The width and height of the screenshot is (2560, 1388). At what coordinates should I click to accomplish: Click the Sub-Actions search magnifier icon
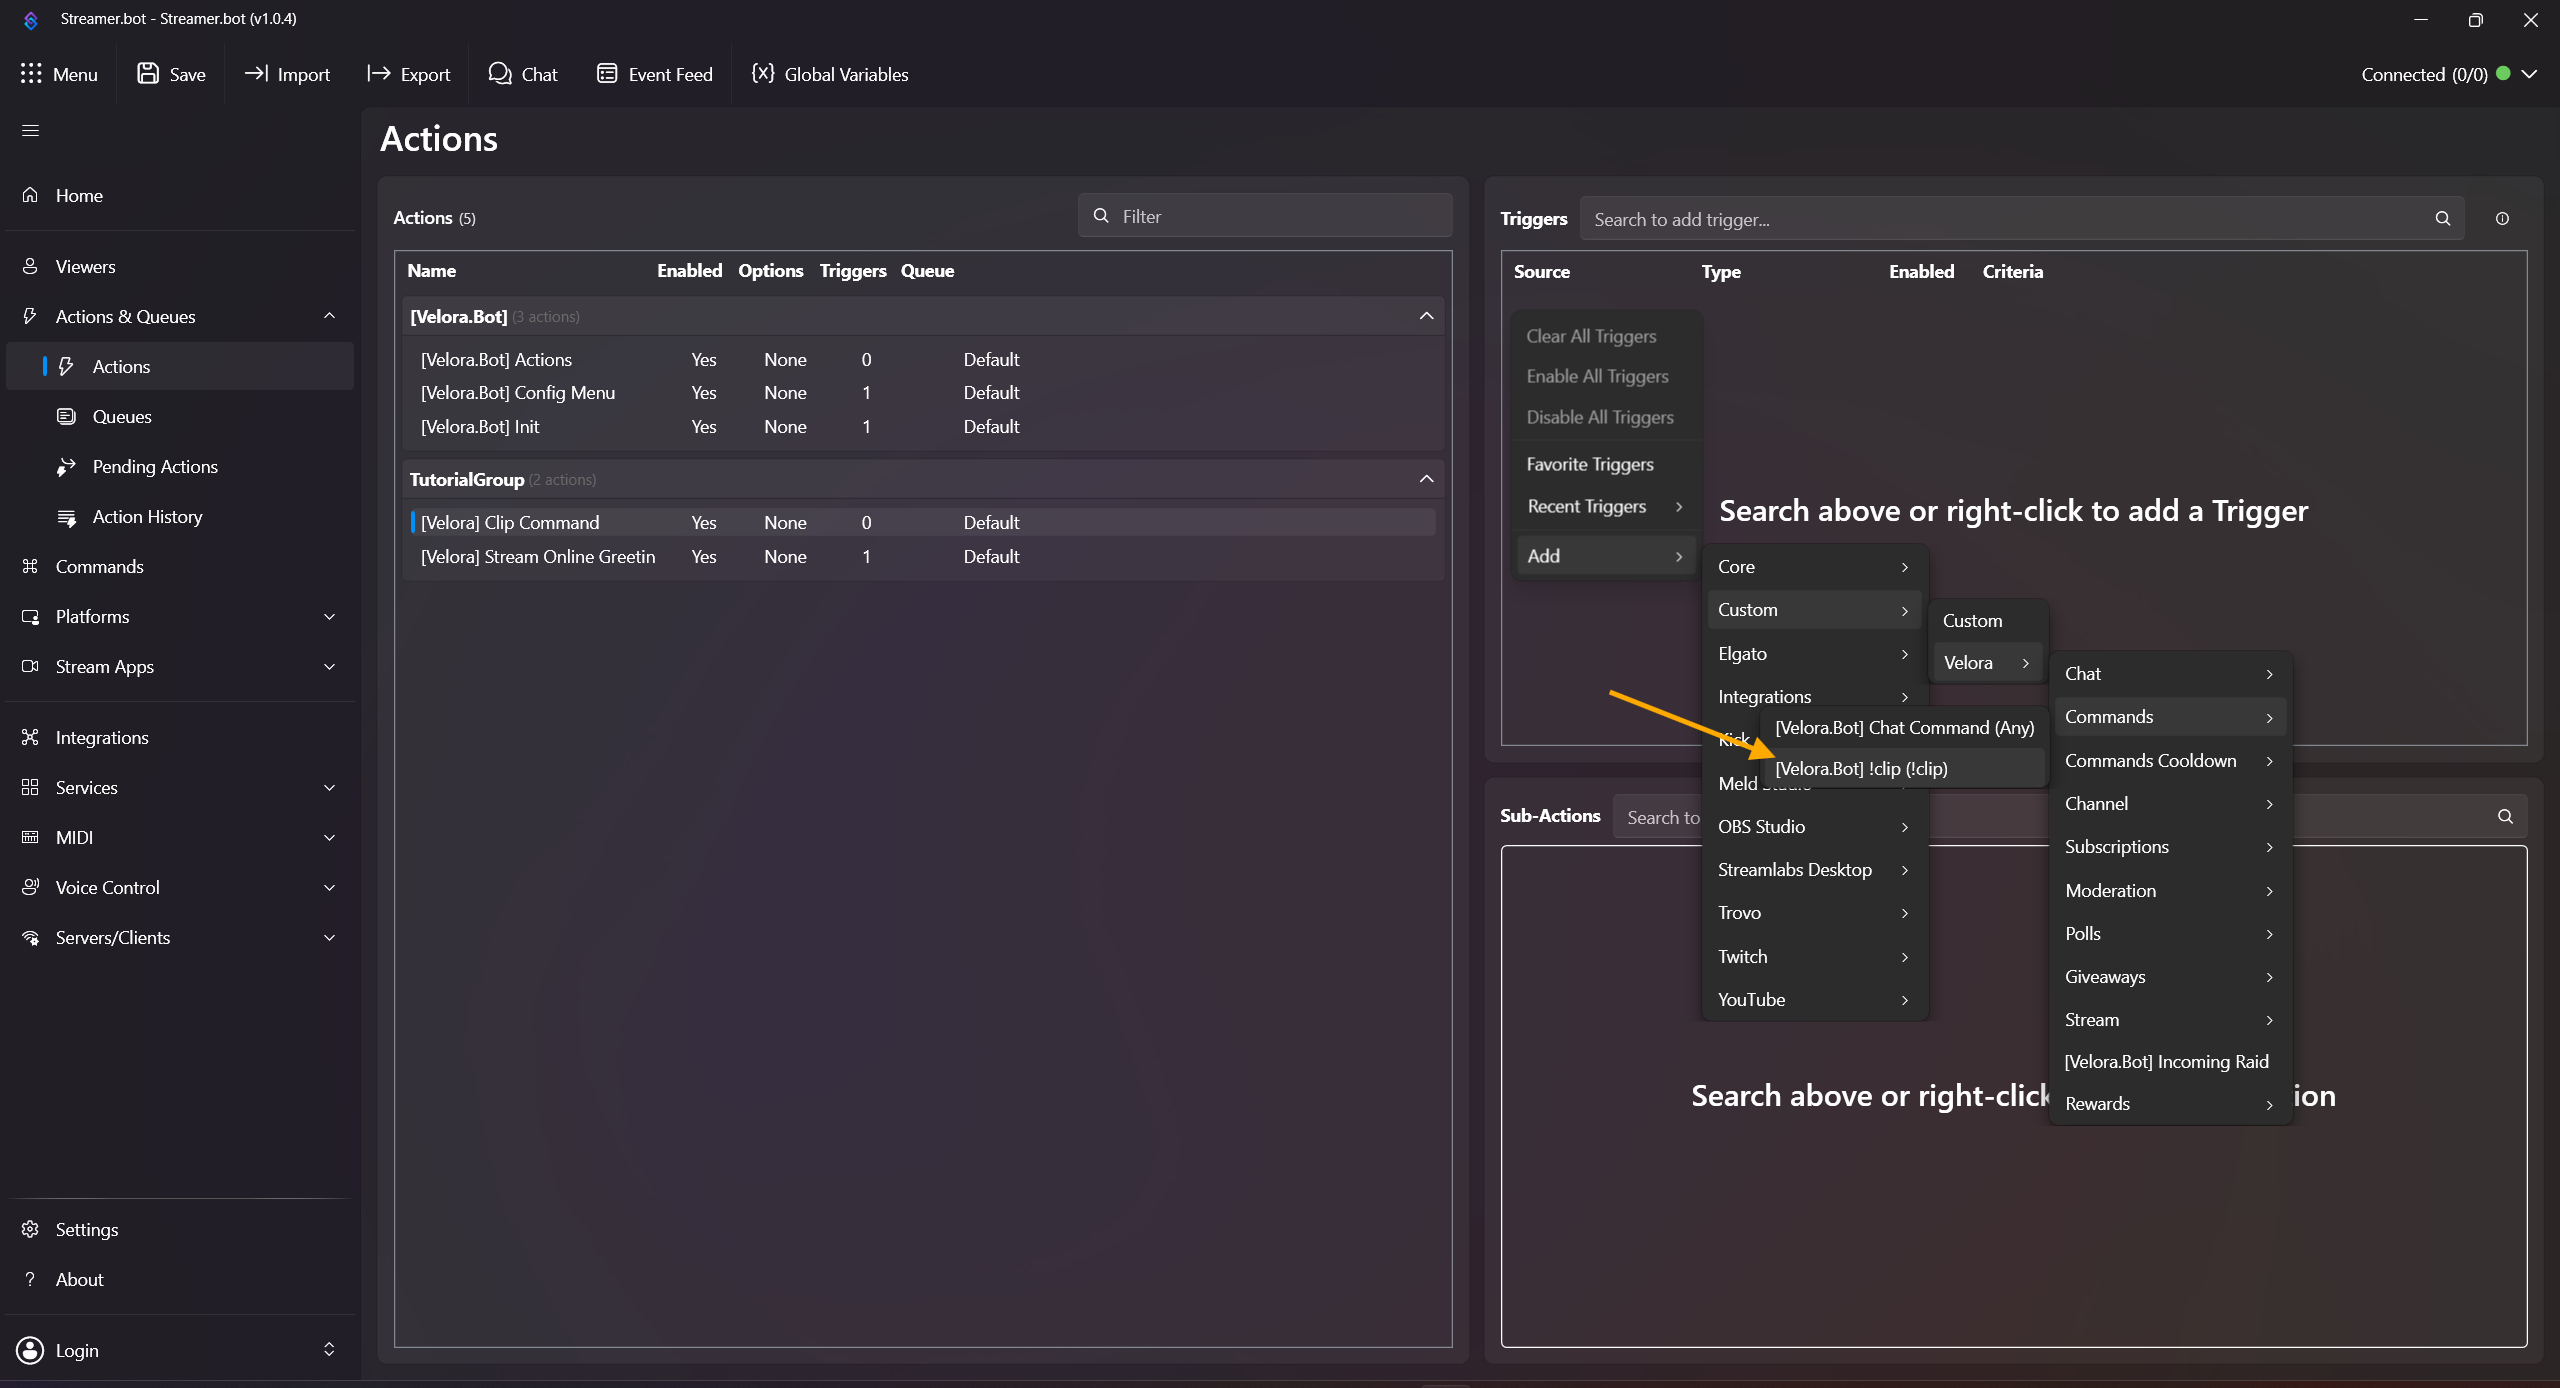tap(2505, 816)
